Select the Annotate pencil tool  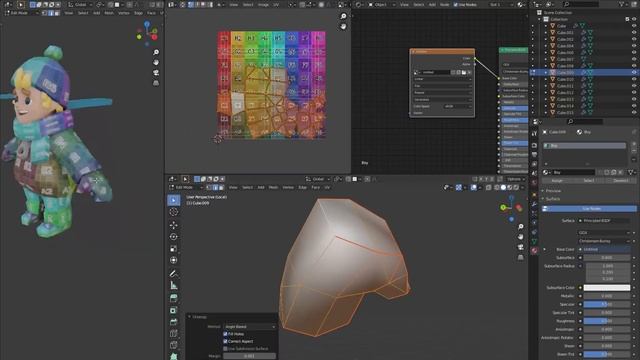click(x=173, y=273)
